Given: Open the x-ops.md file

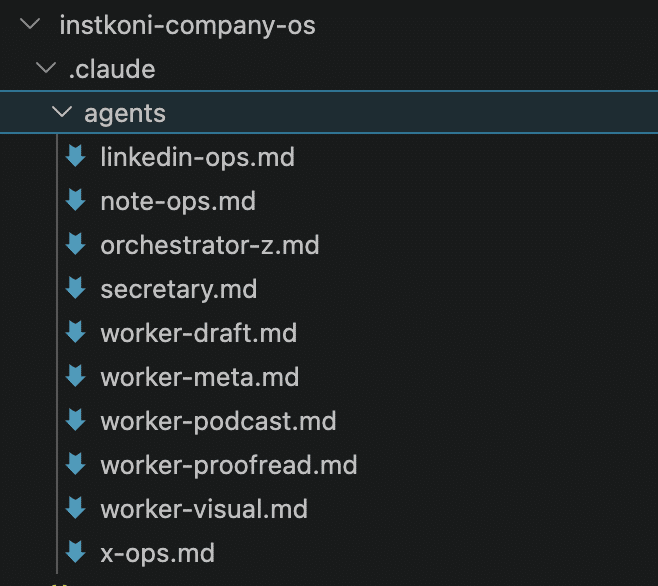Looking at the screenshot, I should [157, 552].
